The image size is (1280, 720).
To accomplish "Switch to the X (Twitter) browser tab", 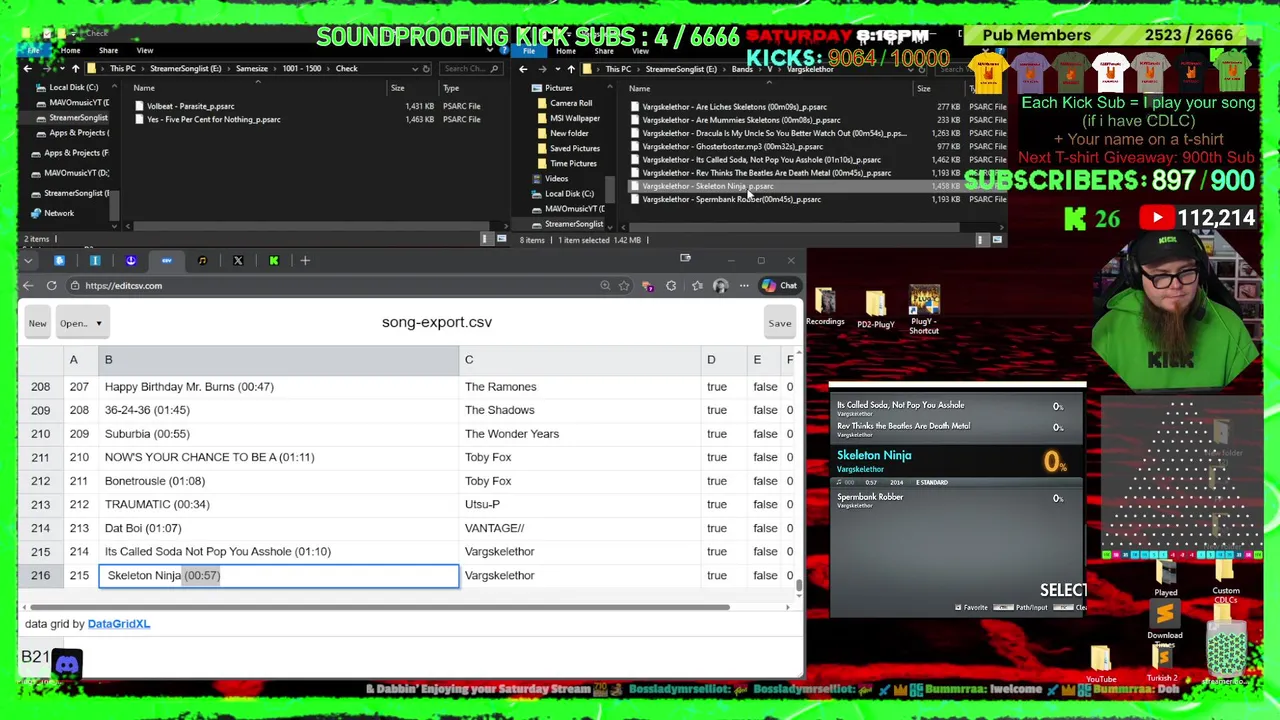I will pos(238,261).
